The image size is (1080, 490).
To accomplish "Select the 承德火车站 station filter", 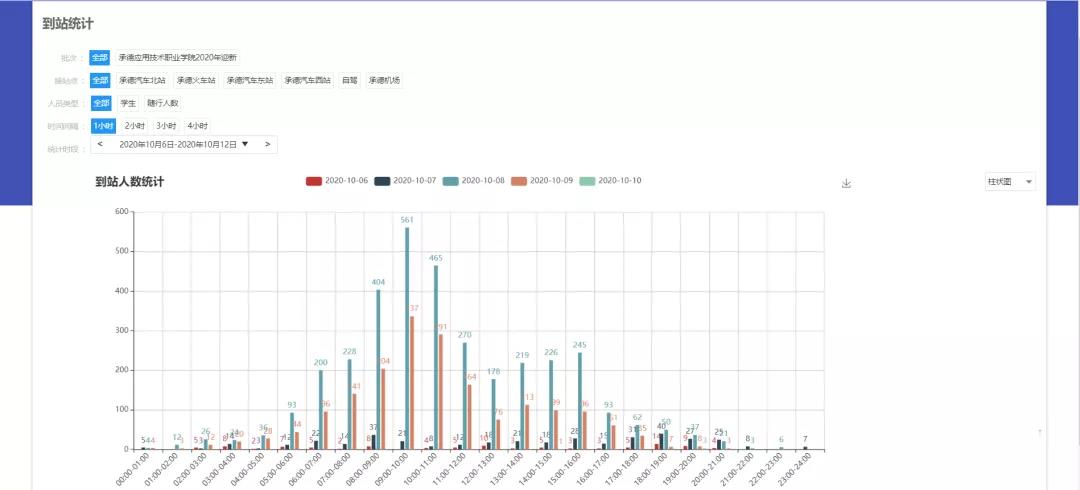I will pos(196,80).
